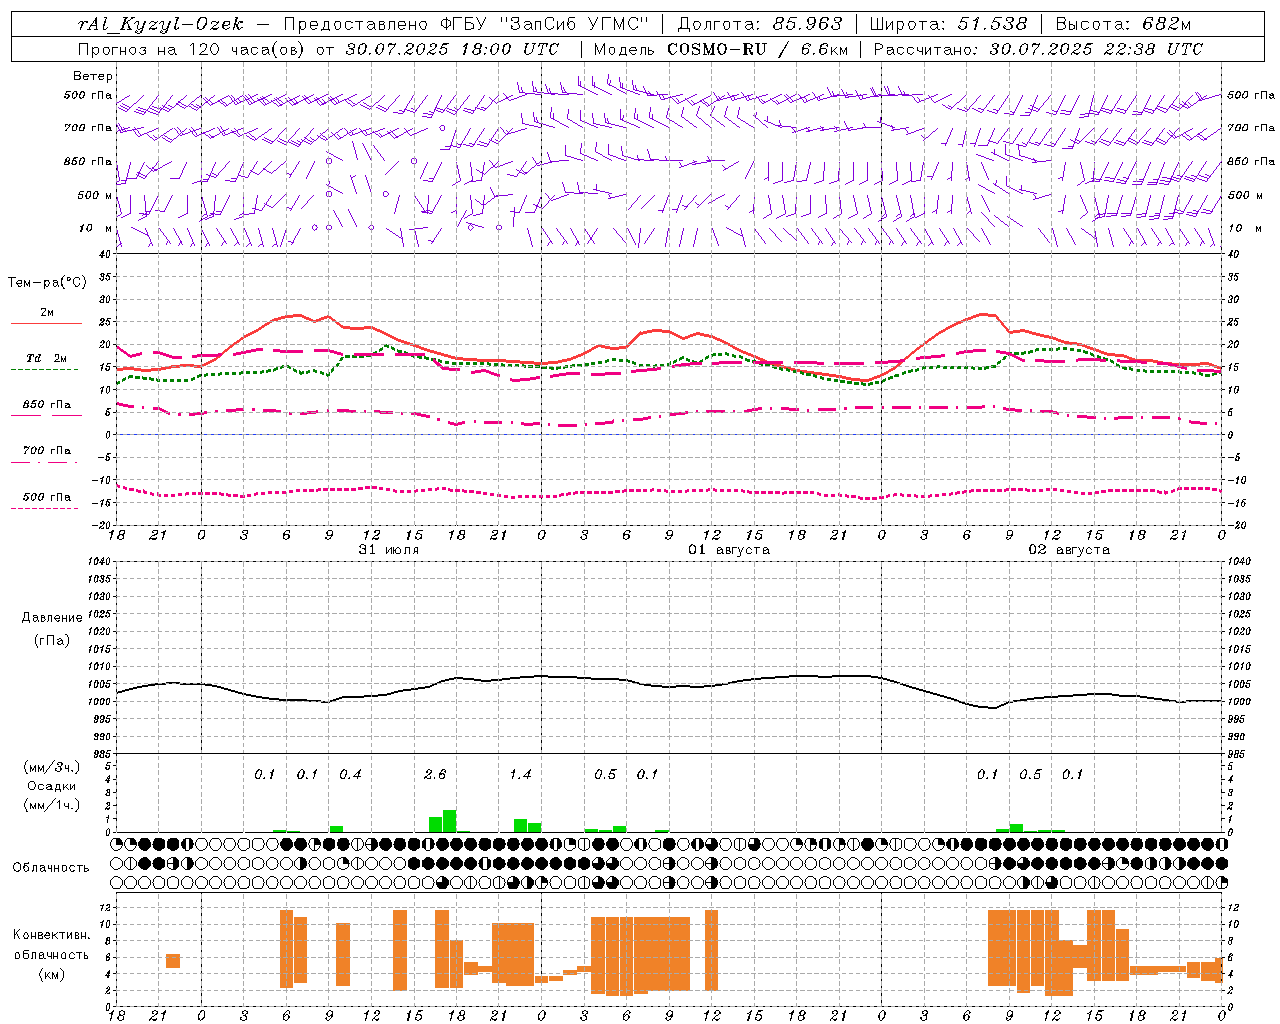Click the 500 гПа temperature legend line
This screenshot has height=1024, width=1280.
coord(46,508)
